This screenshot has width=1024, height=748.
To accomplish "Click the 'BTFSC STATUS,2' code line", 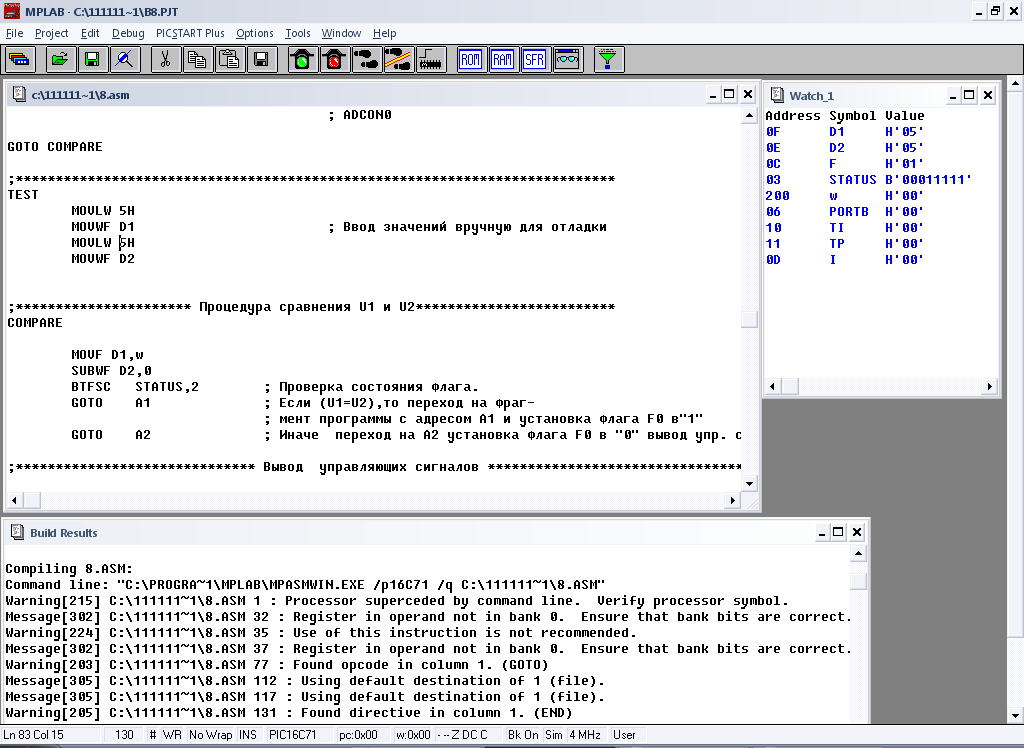I will [135, 387].
